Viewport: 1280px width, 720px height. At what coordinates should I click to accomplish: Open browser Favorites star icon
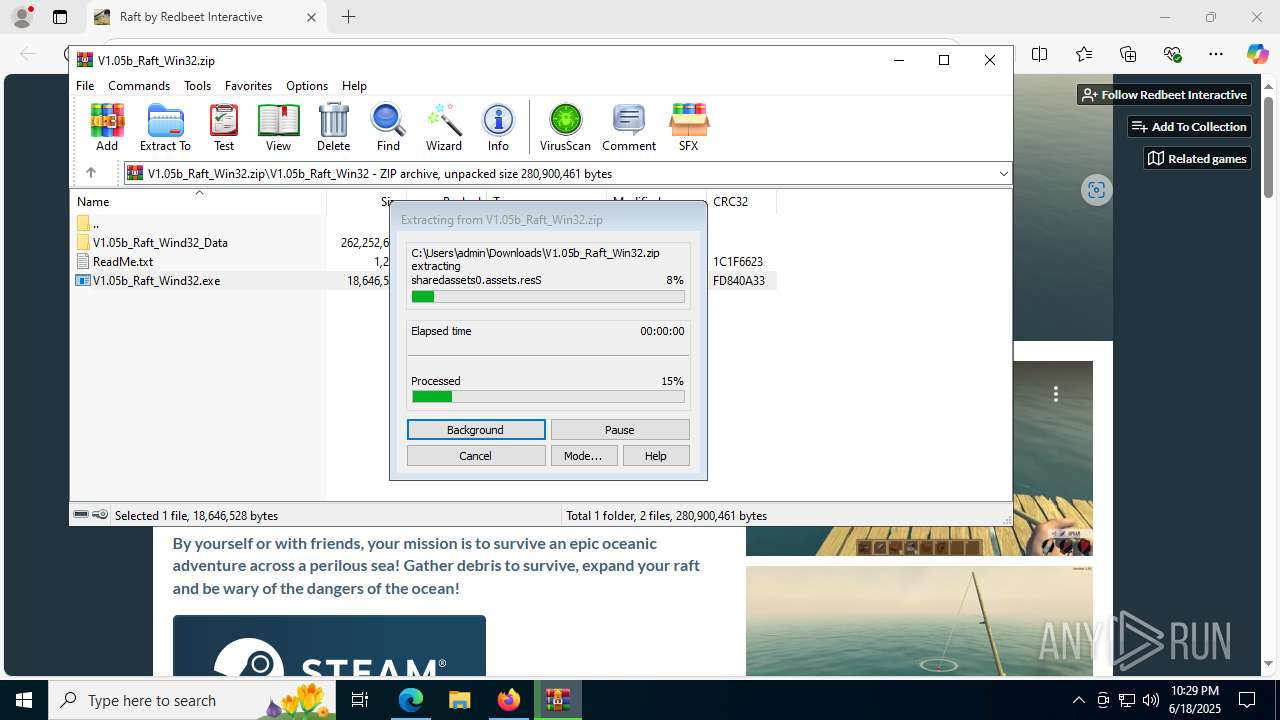click(1084, 54)
